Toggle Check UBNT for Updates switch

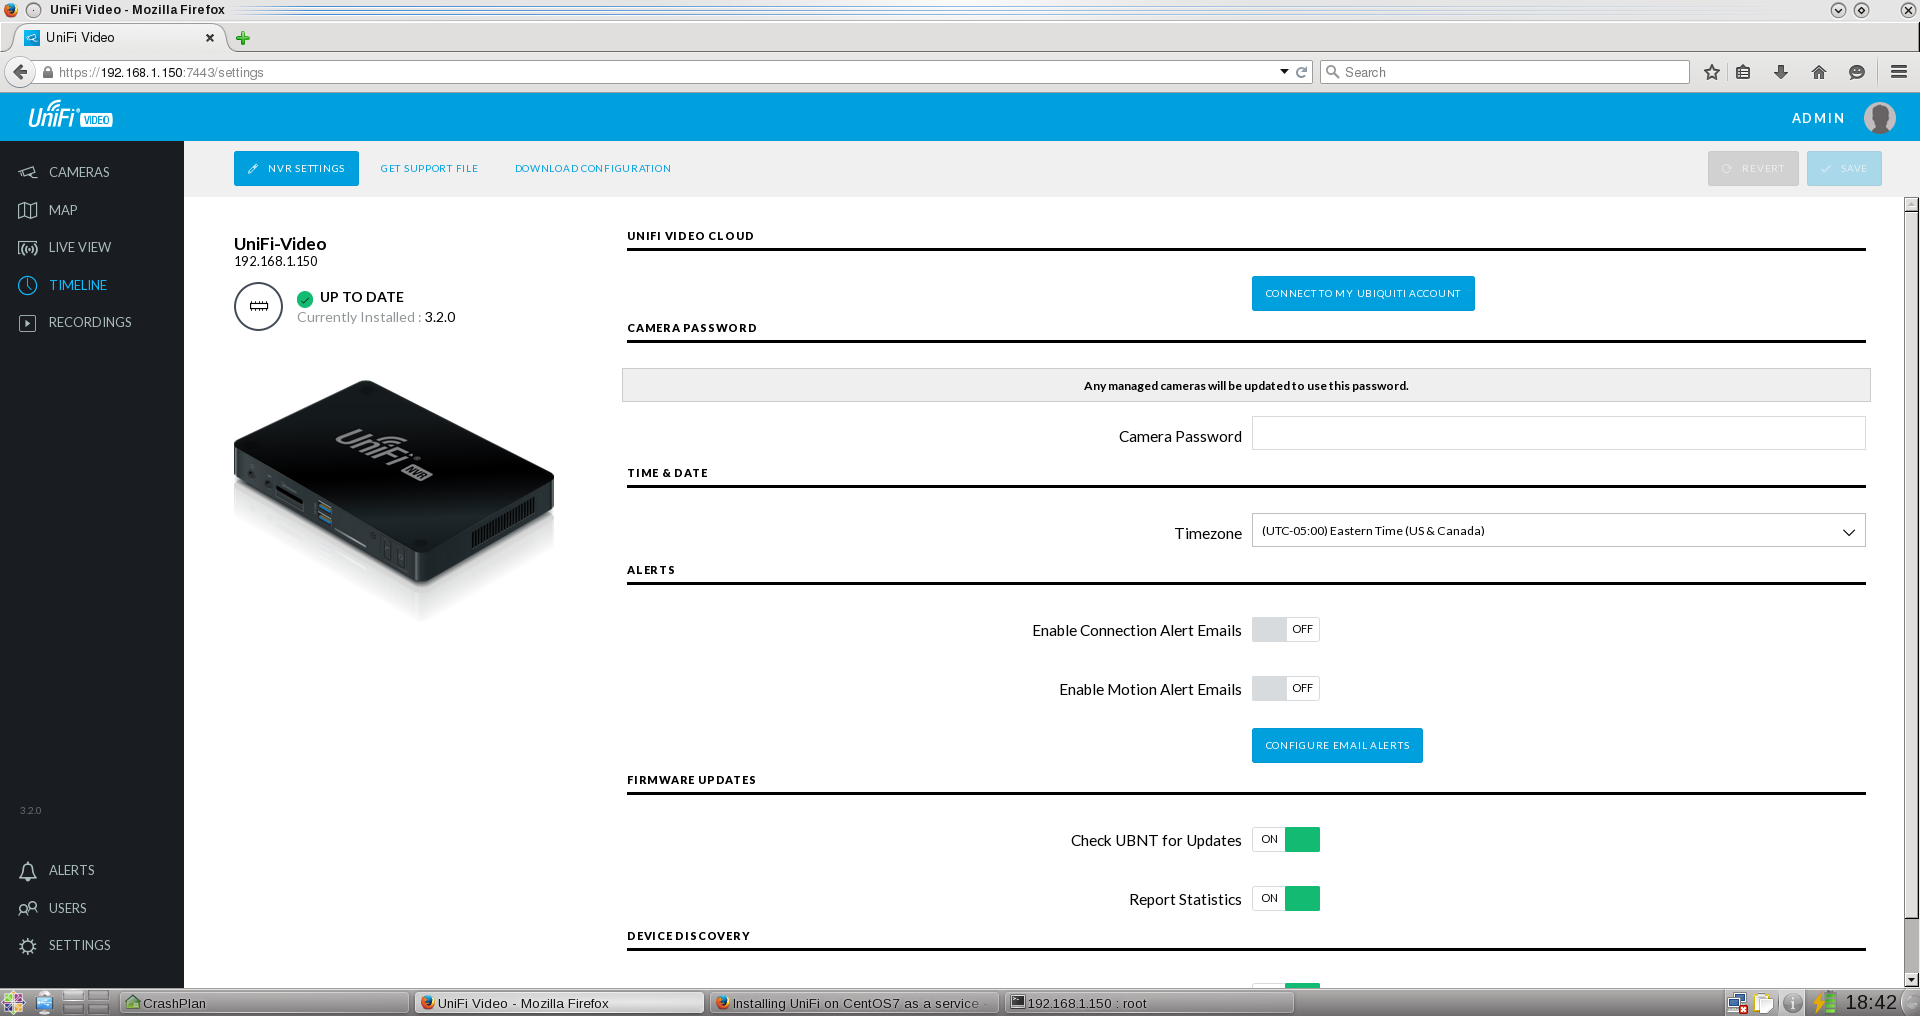(x=1286, y=840)
